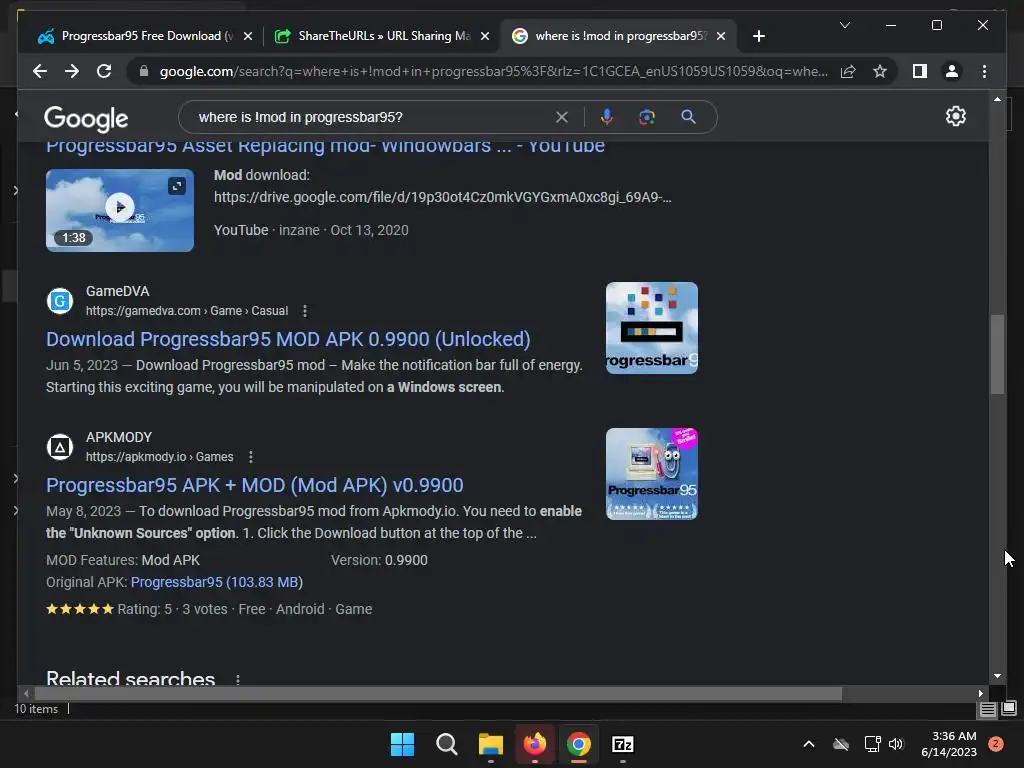Click the scroll up arrow

point(997,99)
